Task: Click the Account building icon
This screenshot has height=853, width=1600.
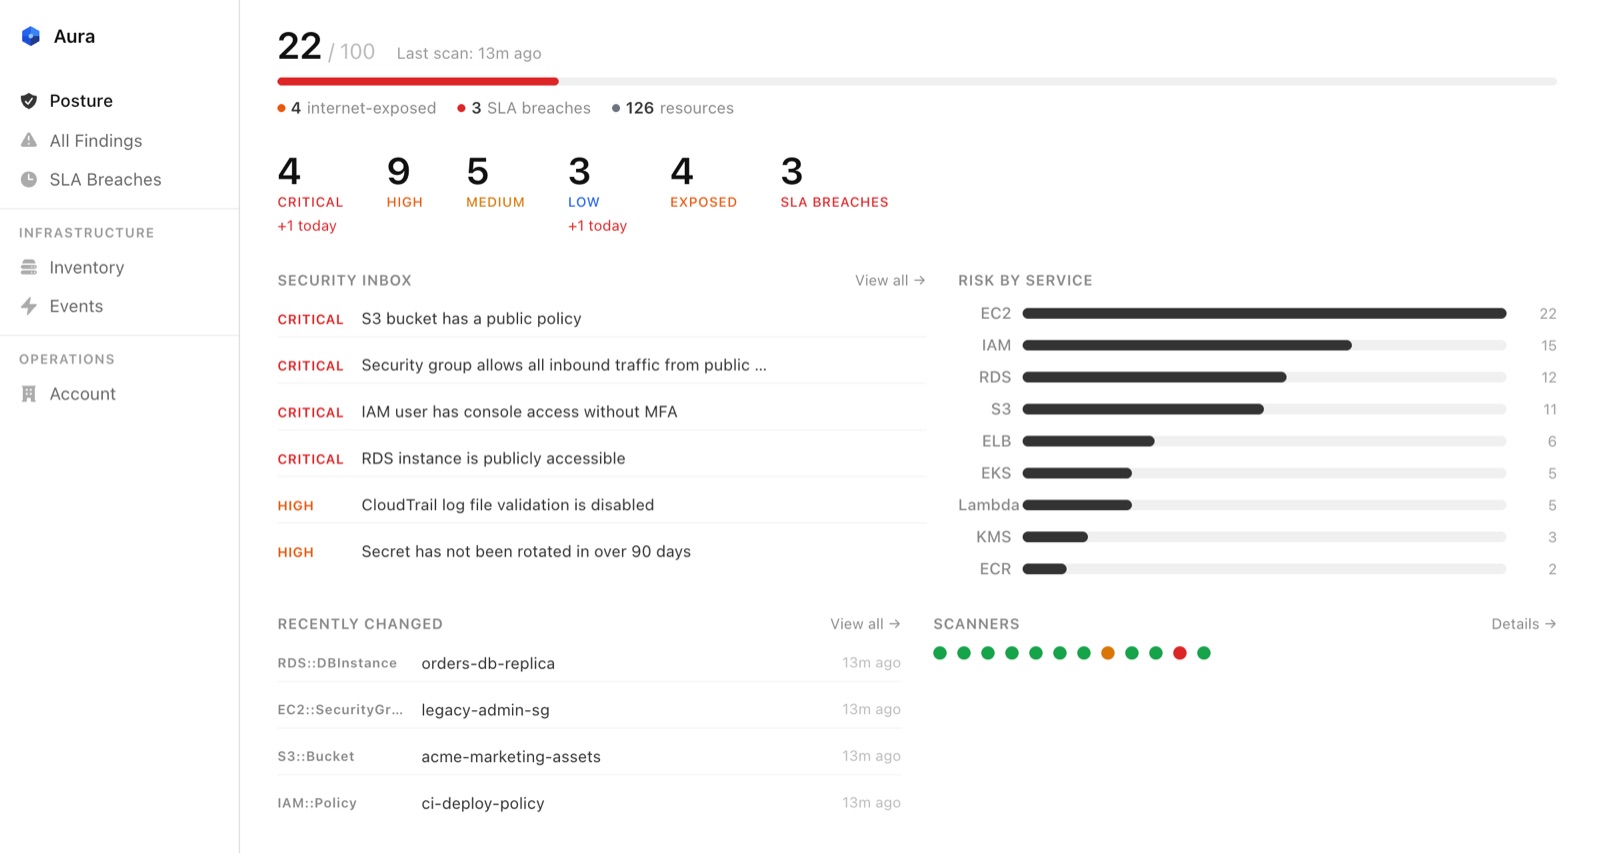Action: 29,394
